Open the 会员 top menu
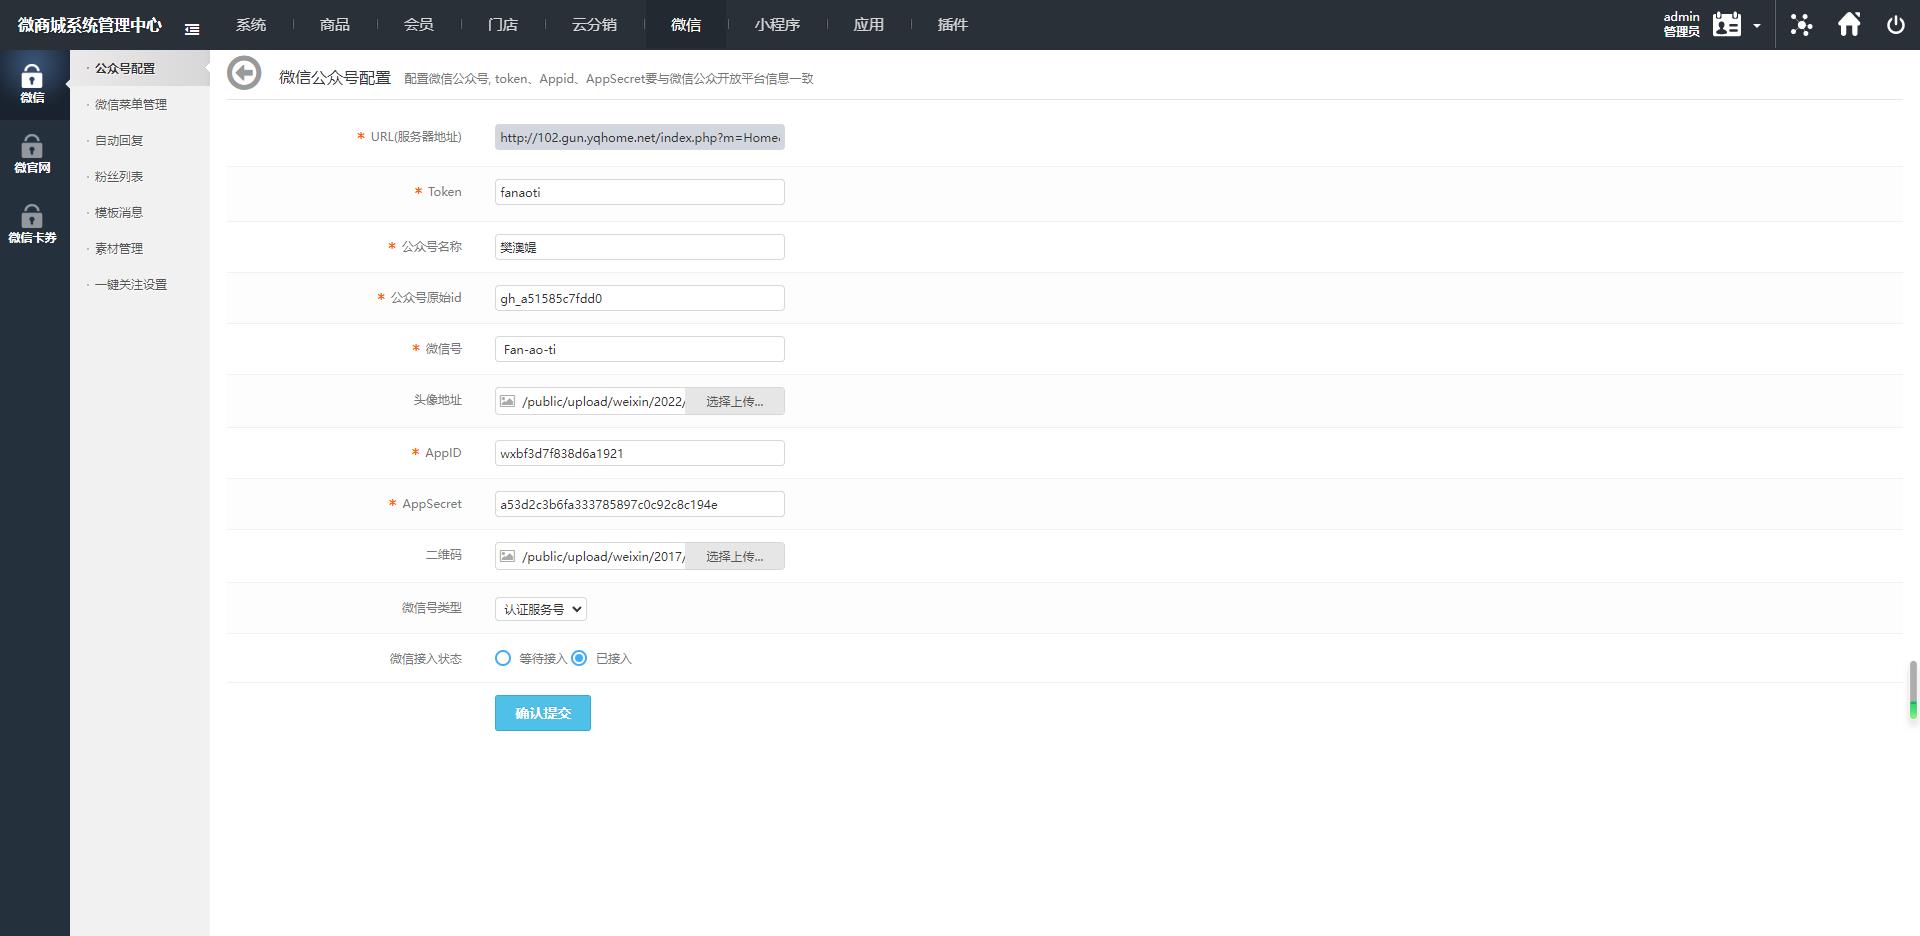 tap(419, 25)
